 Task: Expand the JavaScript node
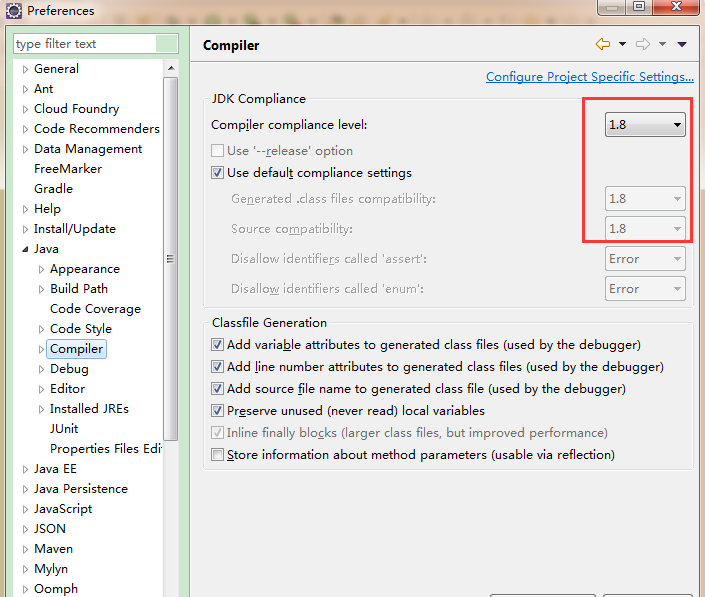pyautogui.click(x=25, y=509)
